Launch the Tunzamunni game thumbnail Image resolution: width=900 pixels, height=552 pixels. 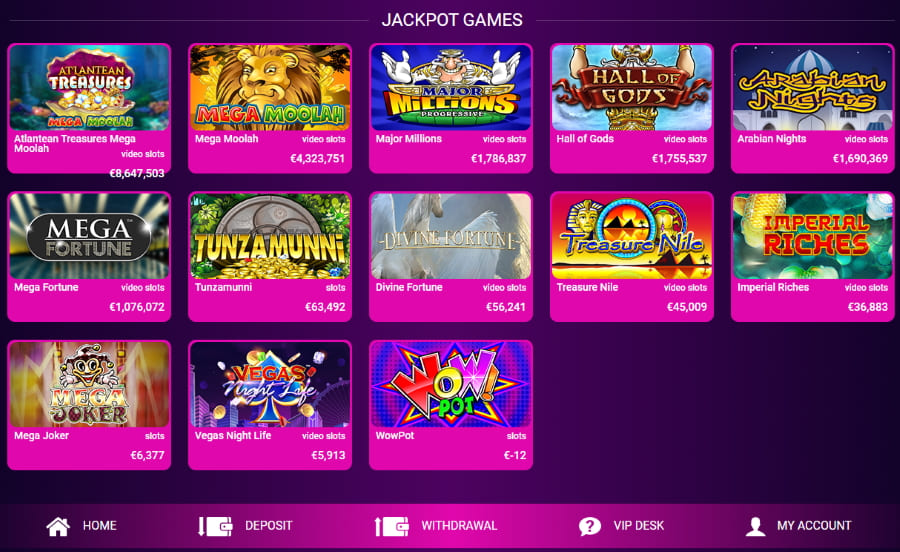tap(270, 236)
